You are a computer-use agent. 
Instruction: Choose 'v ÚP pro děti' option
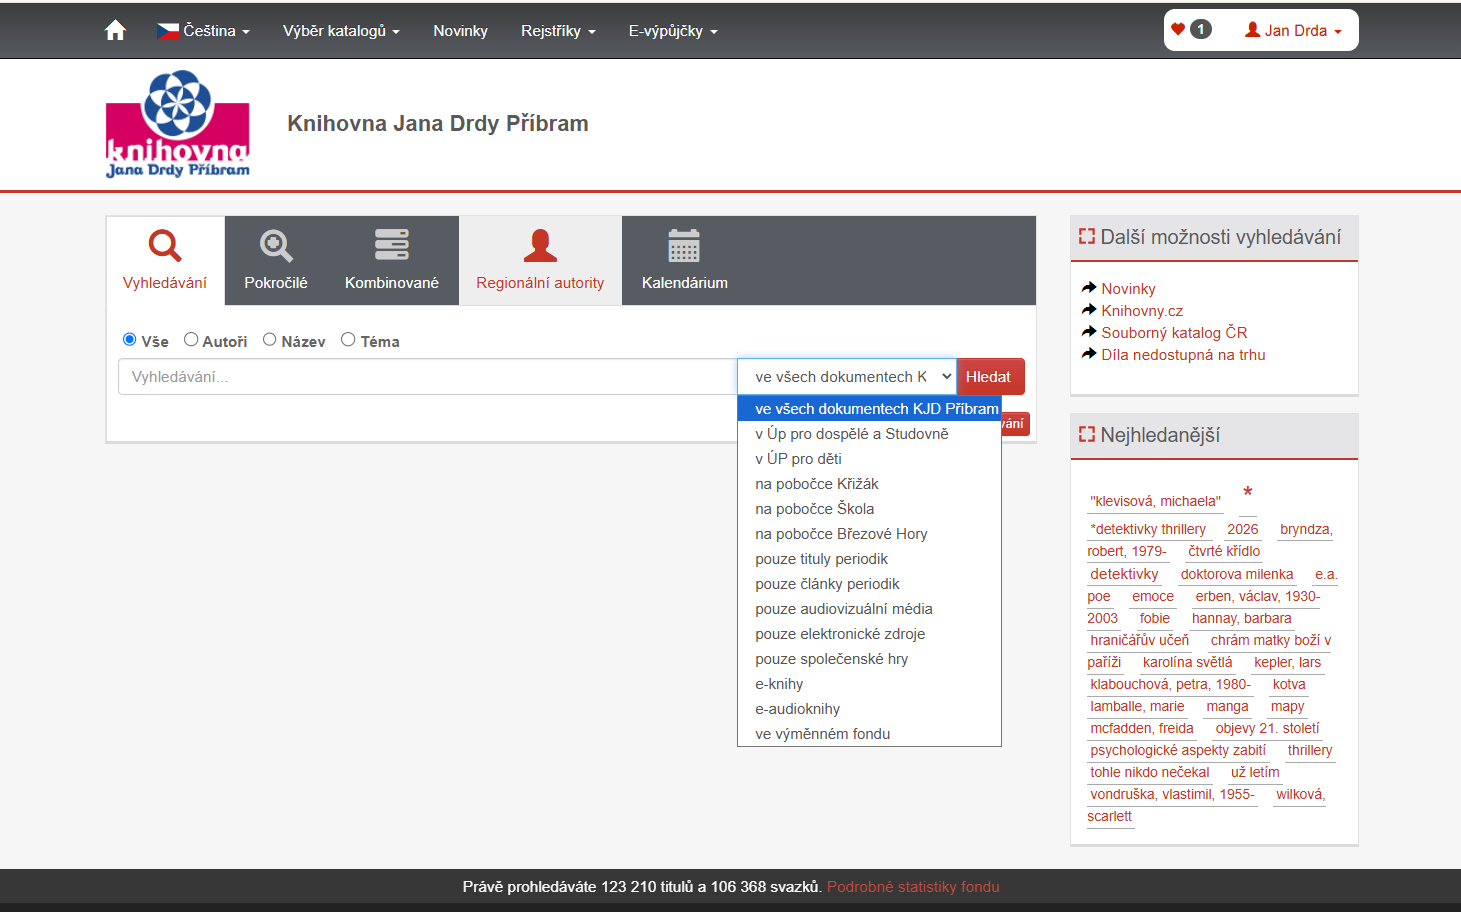click(x=869, y=459)
